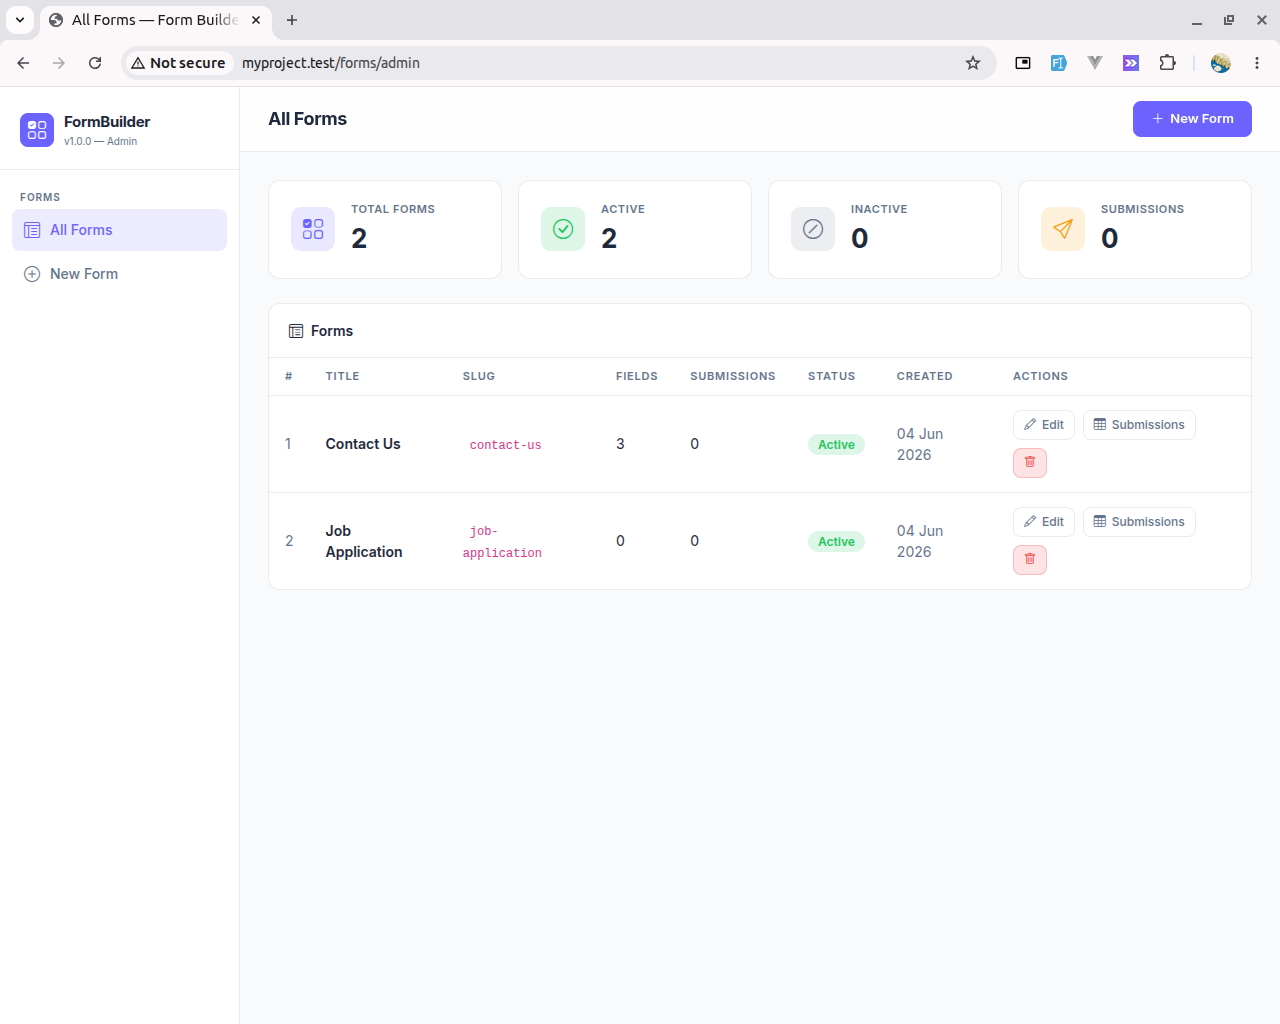This screenshot has height=1024, width=1280.
Task: Click the Contact Us form title
Action: click(x=363, y=444)
